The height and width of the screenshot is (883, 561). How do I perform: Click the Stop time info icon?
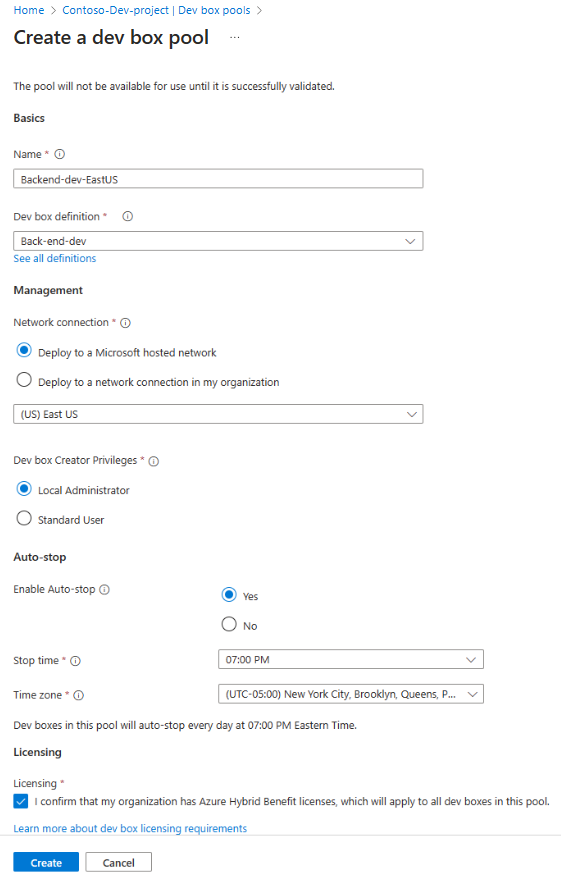pos(75,661)
